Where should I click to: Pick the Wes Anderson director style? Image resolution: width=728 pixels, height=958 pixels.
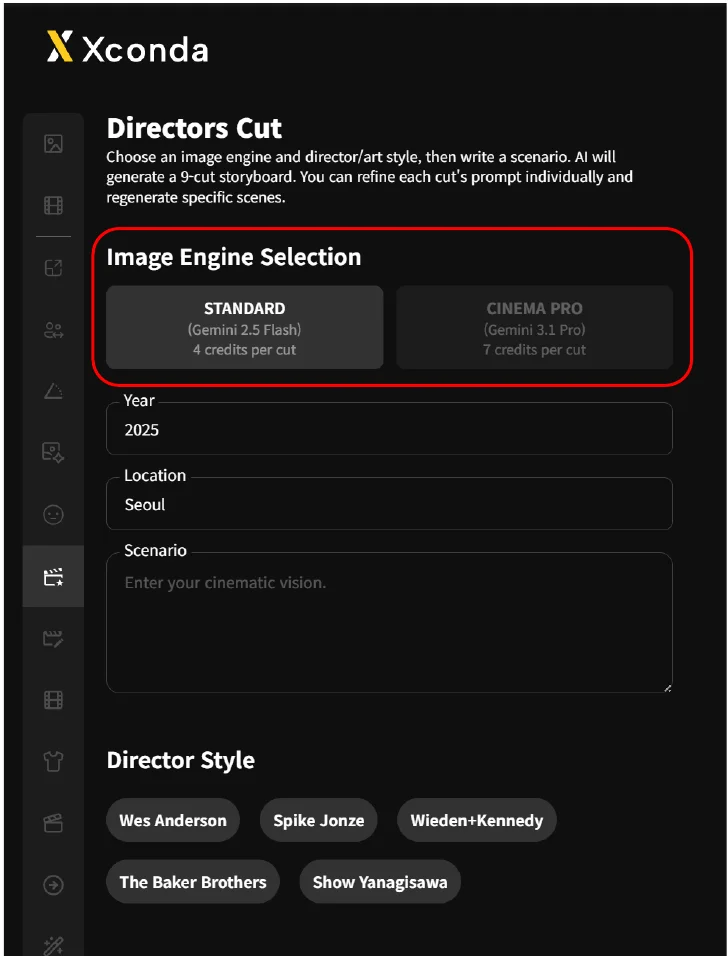tap(173, 820)
